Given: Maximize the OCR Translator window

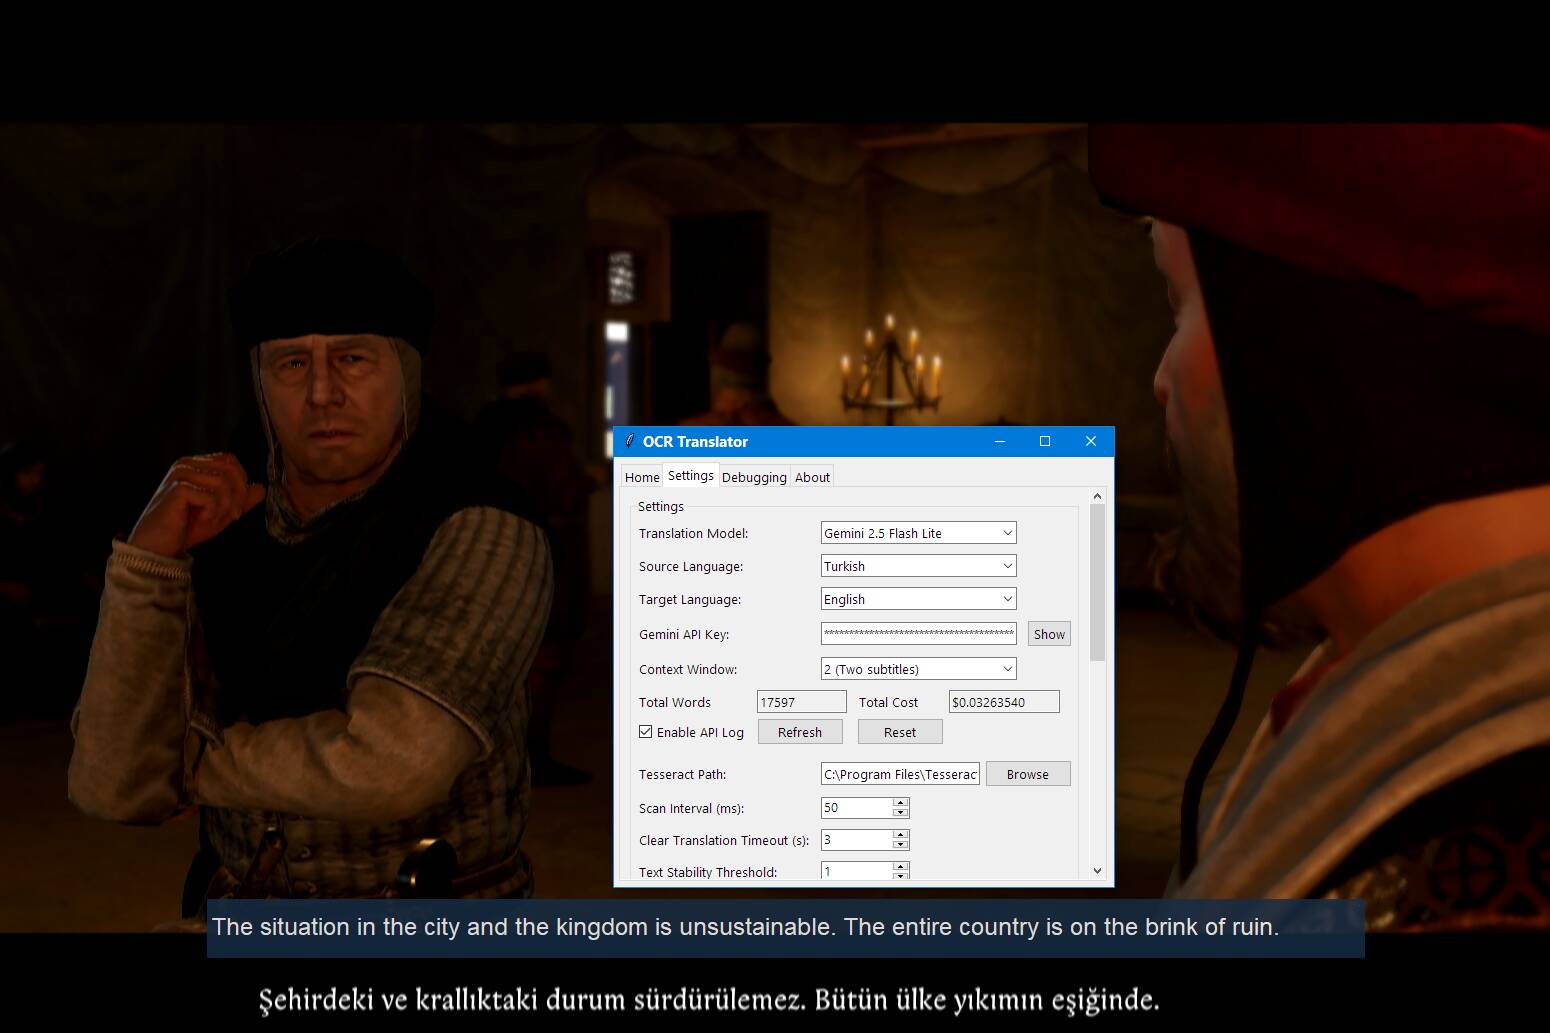Looking at the screenshot, I should point(1045,441).
